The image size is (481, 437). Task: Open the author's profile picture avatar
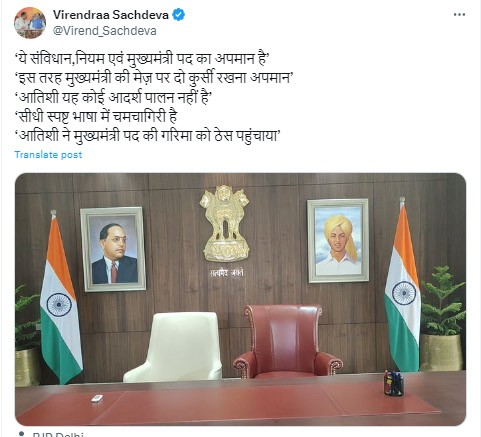[30, 23]
